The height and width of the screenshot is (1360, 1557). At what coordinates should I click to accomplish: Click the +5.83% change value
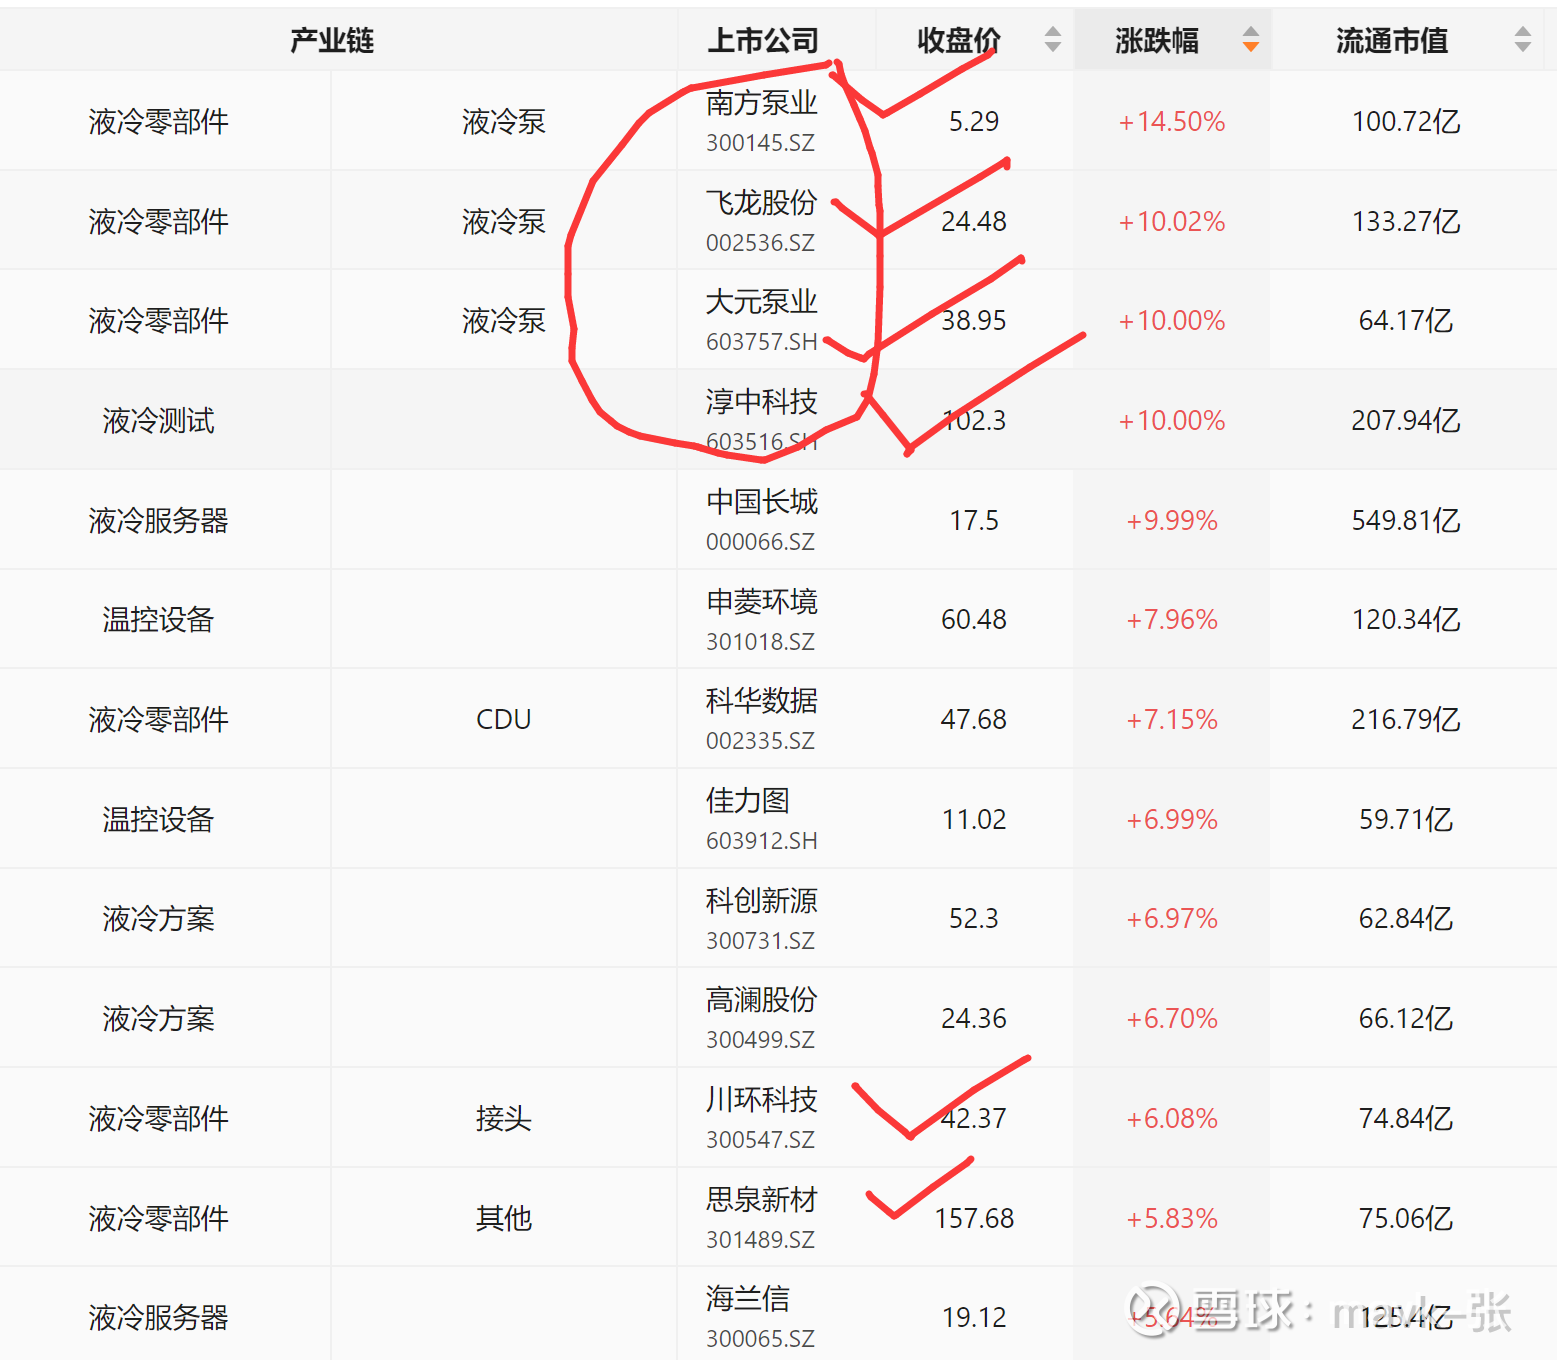[x=1172, y=1219]
